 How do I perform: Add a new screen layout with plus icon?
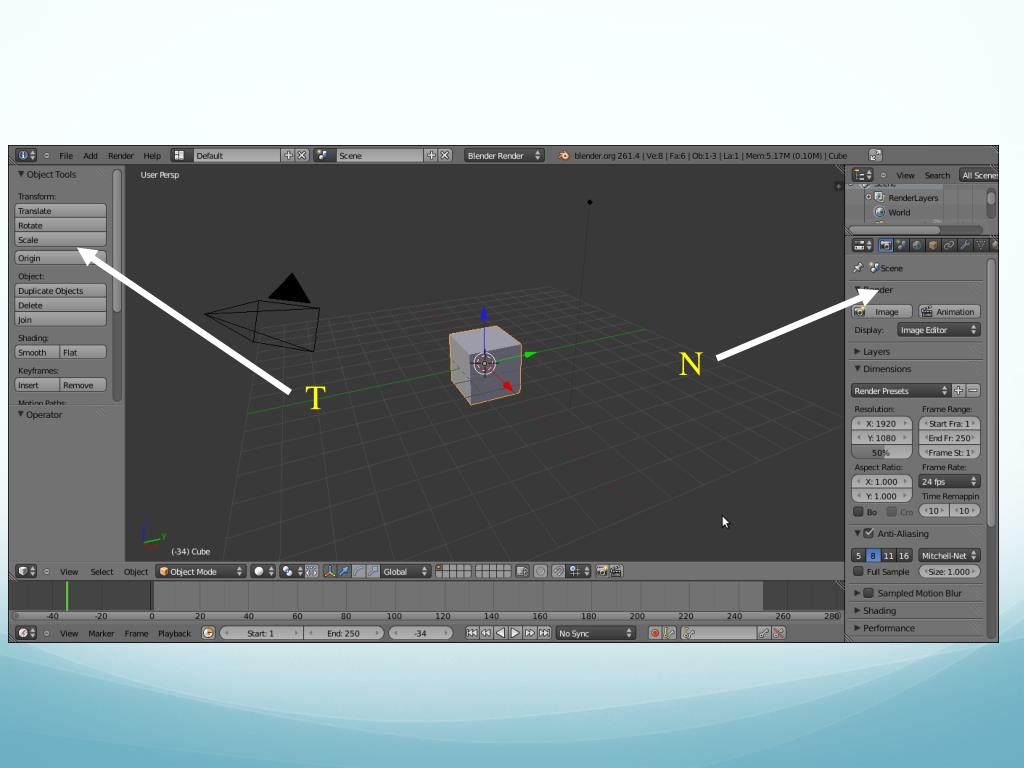pyautogui.click(x=288, y=155)
